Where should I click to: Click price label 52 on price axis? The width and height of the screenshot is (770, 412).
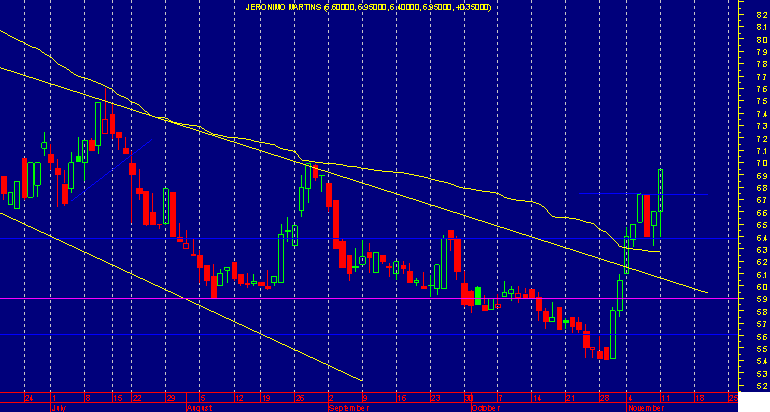(762, 386)
